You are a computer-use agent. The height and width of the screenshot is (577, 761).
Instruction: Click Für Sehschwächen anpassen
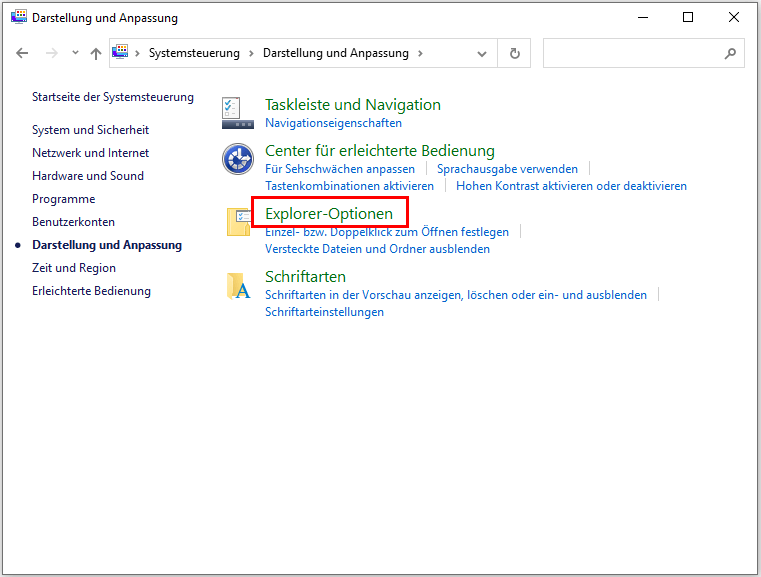click(x=340, y=169)
